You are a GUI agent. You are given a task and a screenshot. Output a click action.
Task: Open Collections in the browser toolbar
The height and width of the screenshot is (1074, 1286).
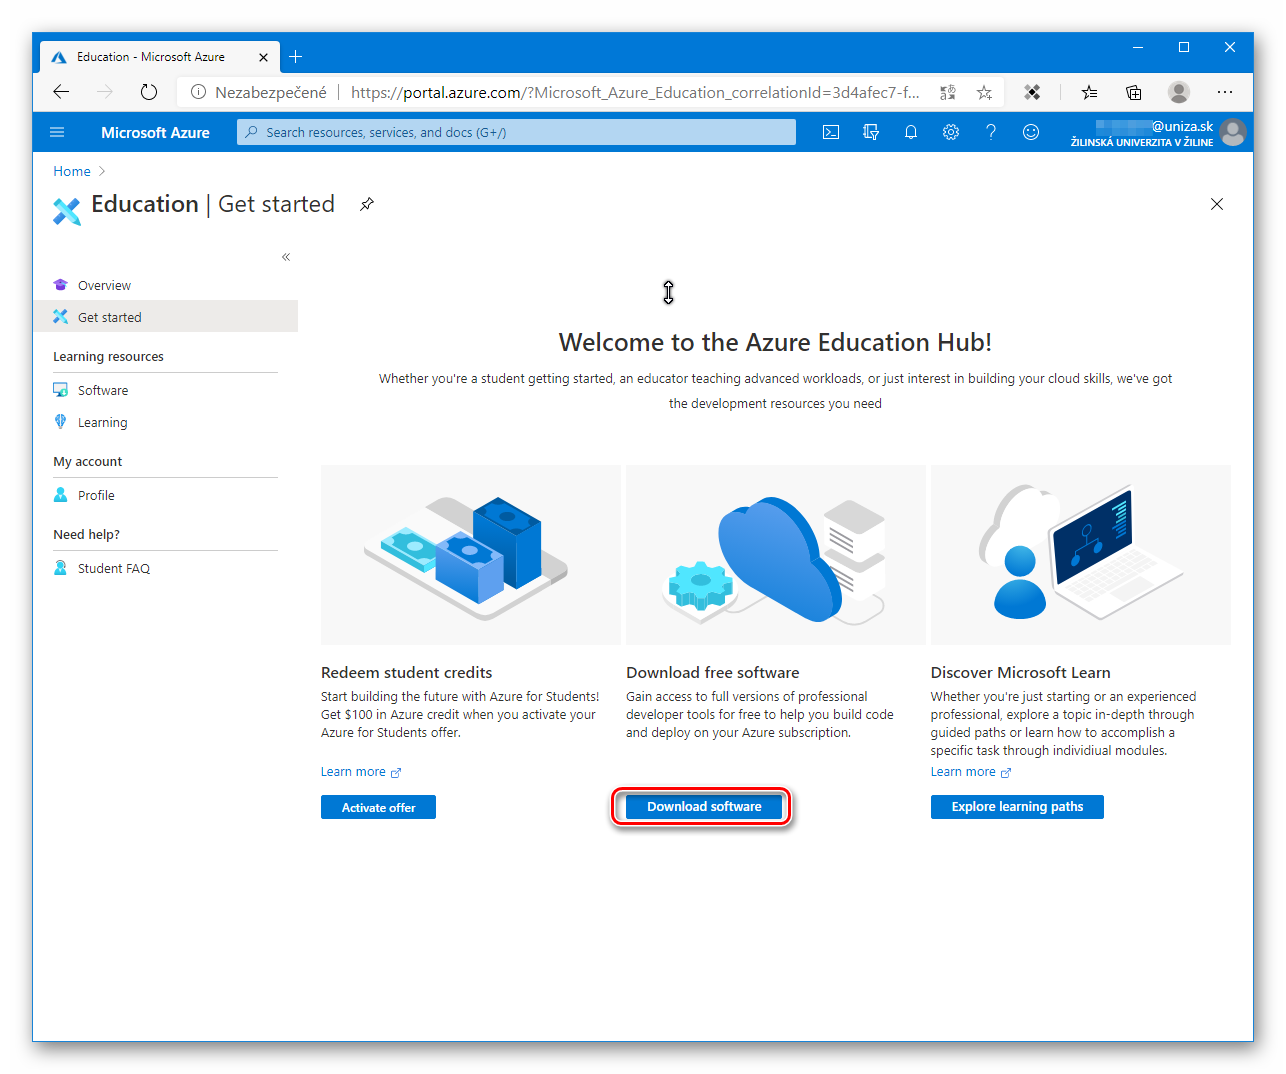tap(1133, 91)
